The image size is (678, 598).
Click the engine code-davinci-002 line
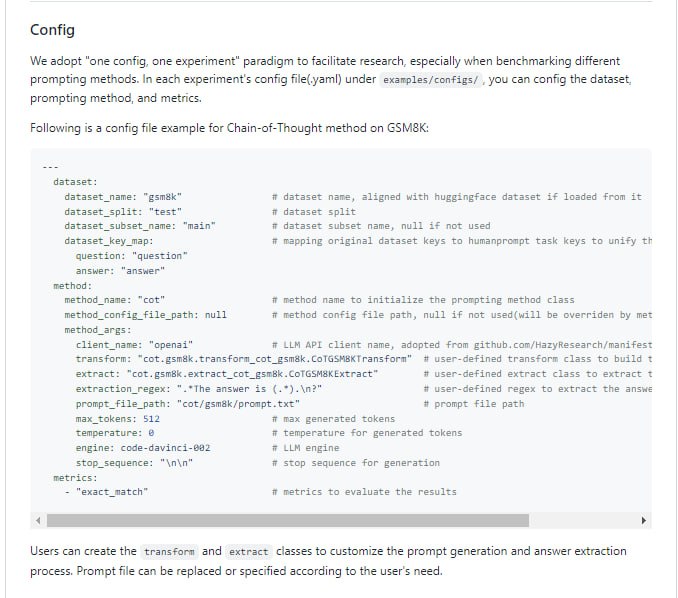(x=143, y=448)
